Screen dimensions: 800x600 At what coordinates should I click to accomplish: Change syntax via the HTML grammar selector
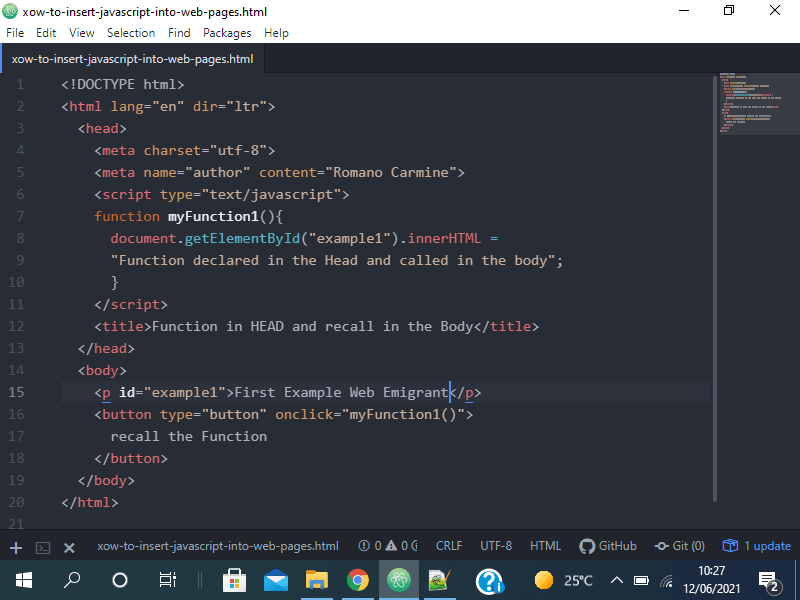pos(545,546)
